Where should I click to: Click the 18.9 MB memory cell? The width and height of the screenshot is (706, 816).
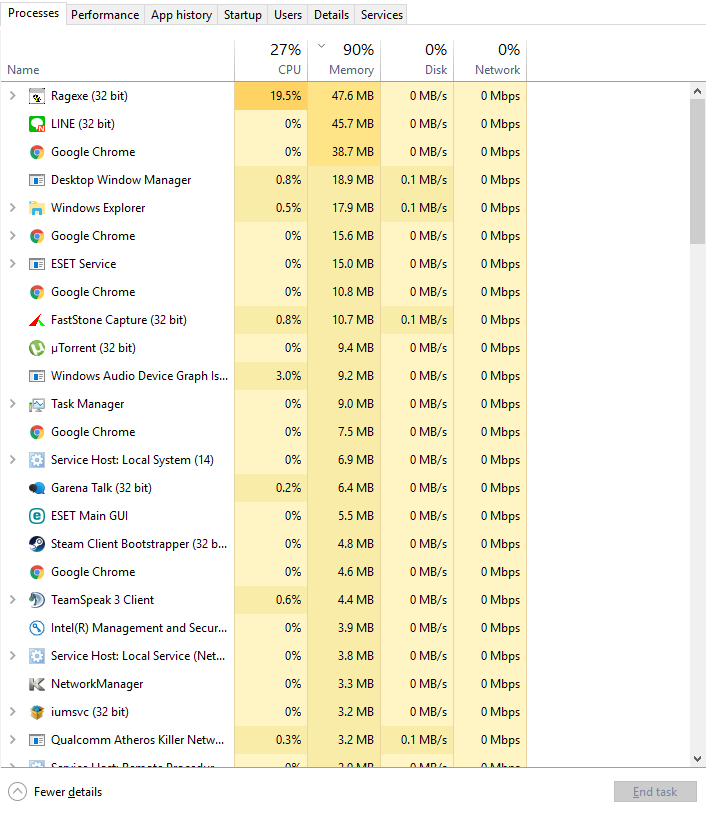tap(344, 180)
